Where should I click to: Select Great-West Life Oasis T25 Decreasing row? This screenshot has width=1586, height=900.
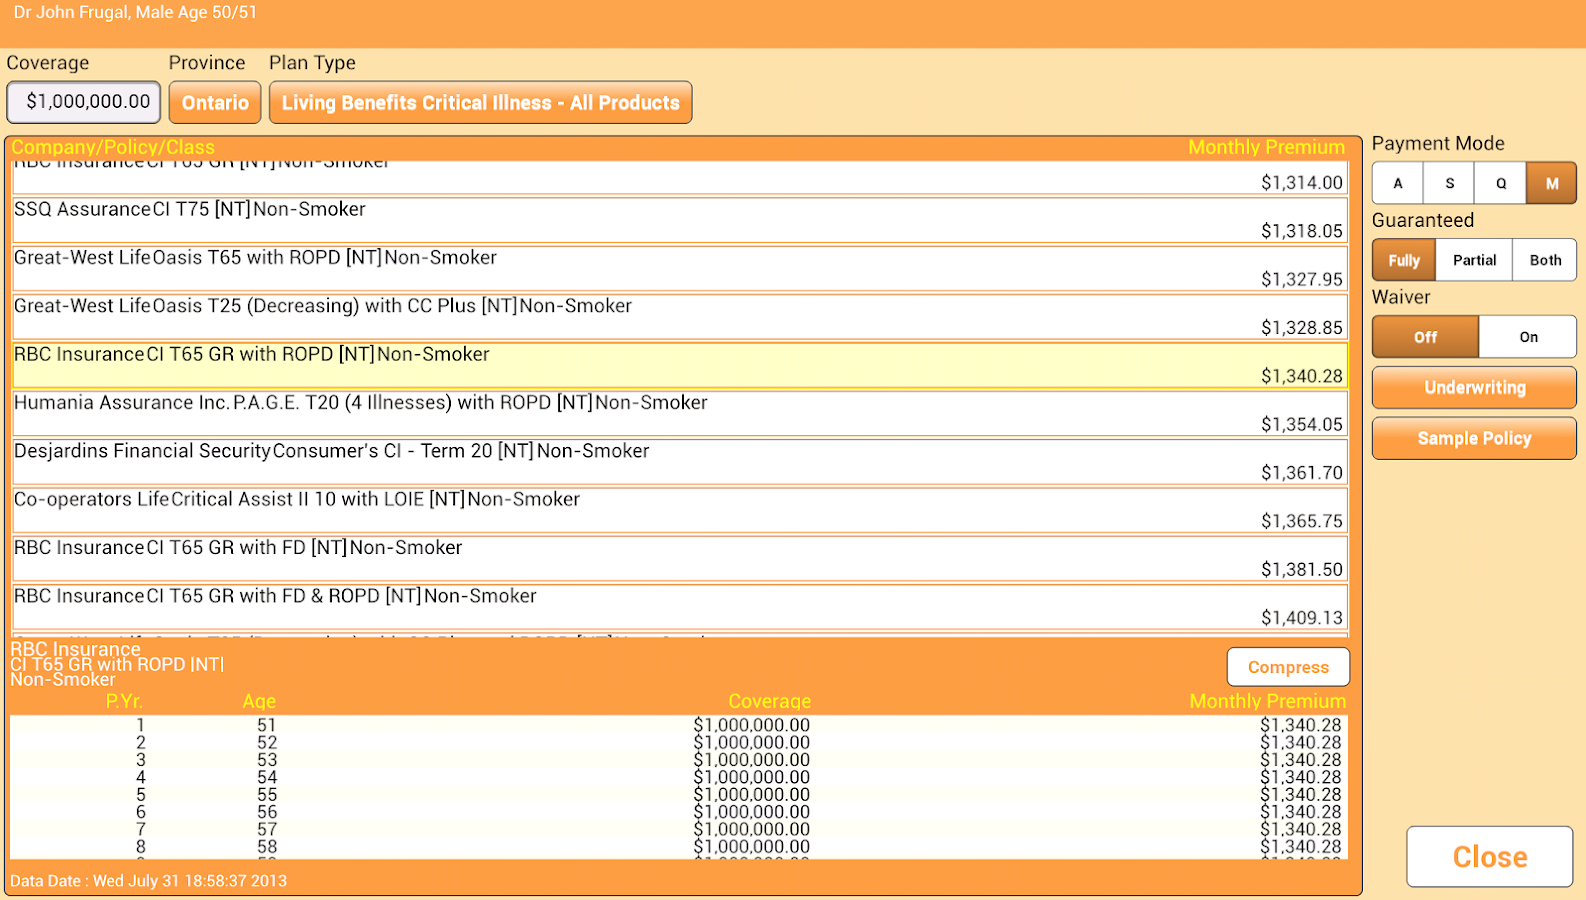point(680,317)
